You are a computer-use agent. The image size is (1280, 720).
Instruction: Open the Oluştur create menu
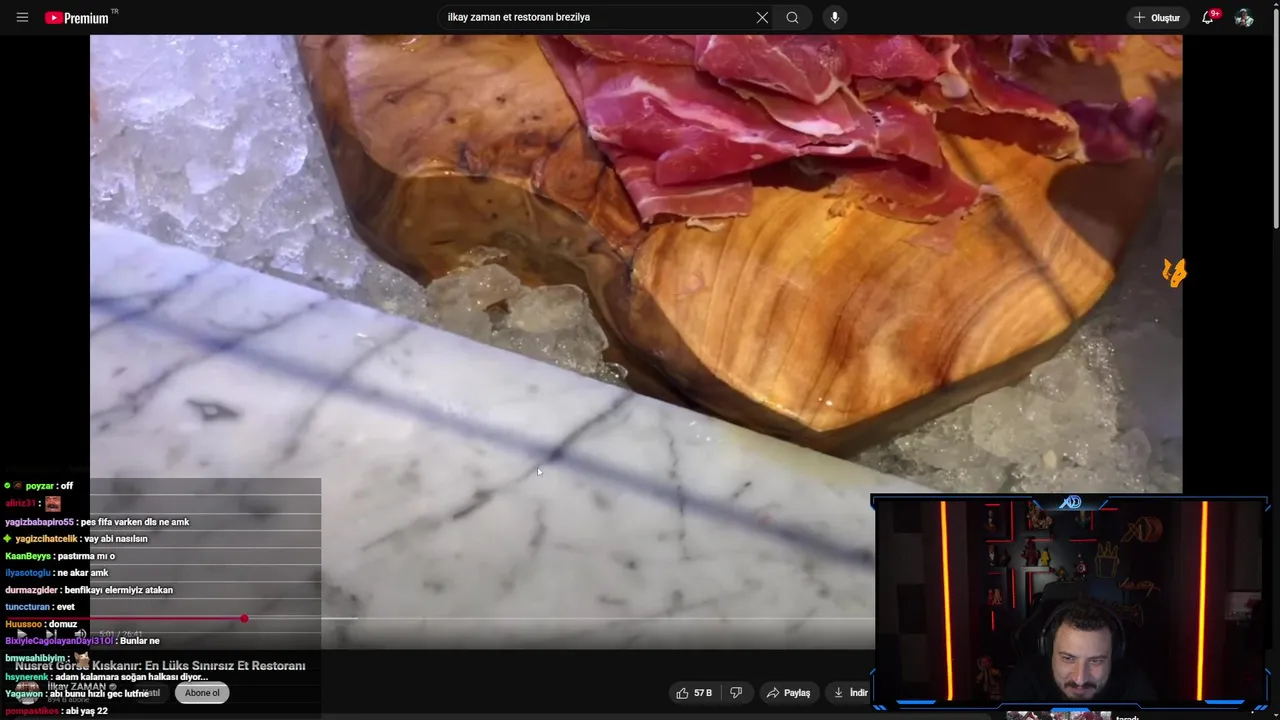coord(1157,17)
